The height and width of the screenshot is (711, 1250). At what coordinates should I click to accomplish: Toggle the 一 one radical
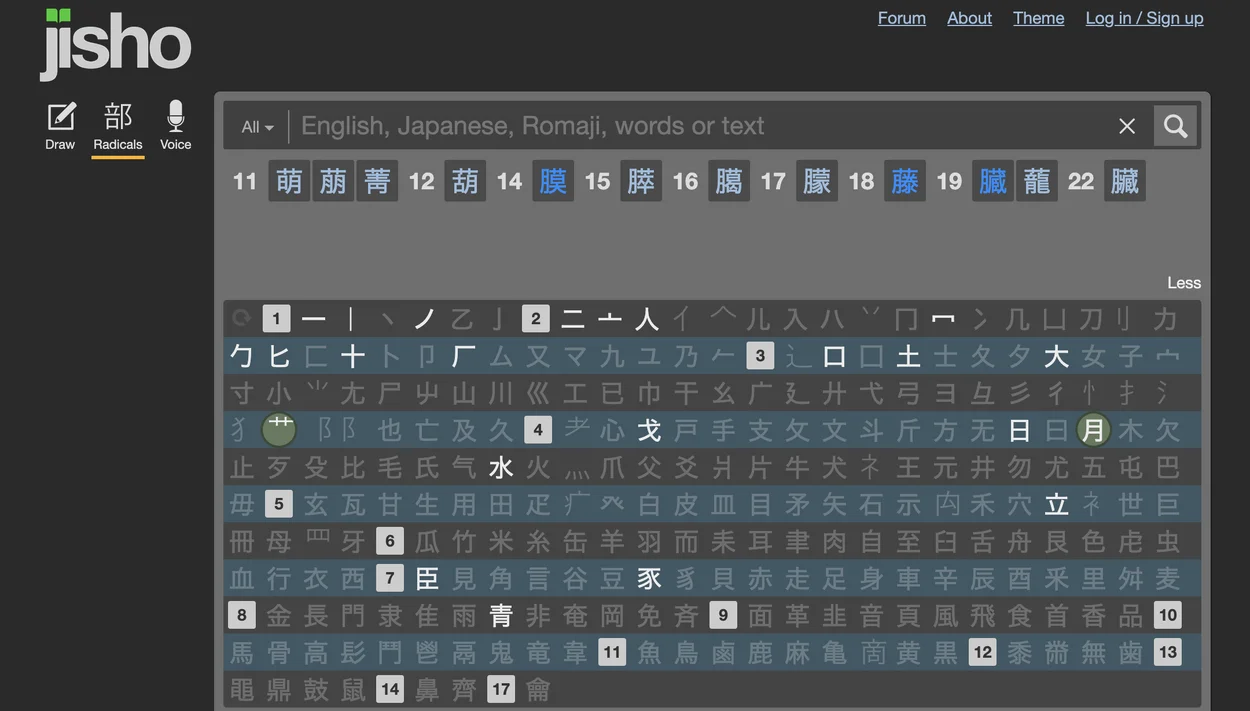pyautogui.click(x=314, y=319)
